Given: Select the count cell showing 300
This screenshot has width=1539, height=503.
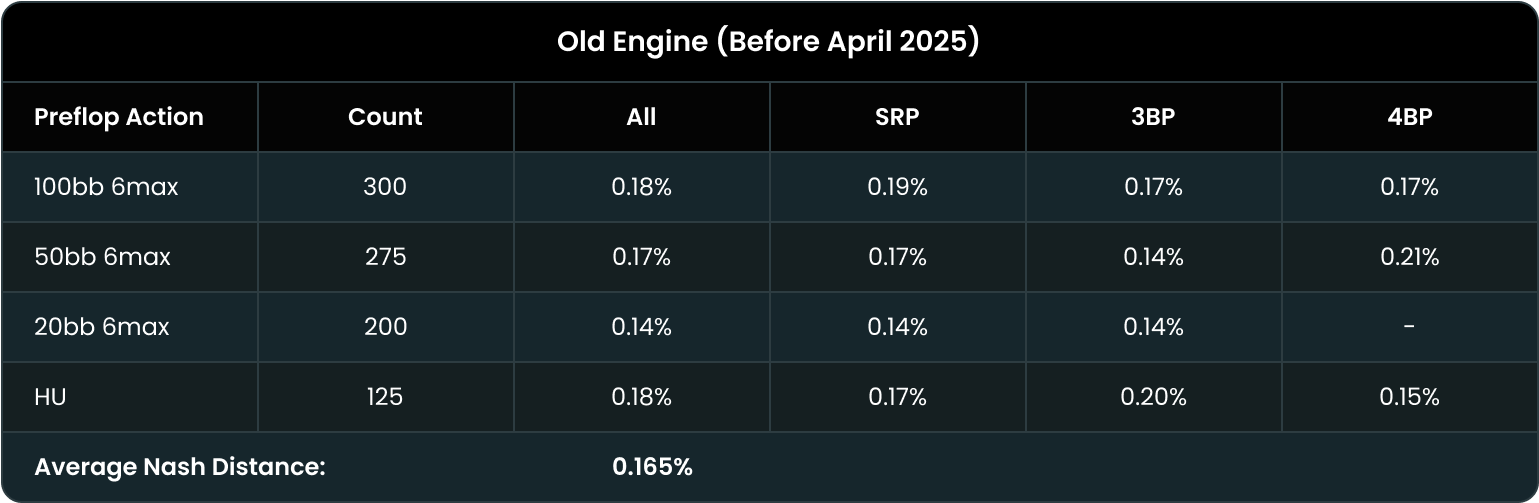Looking at the screenshot, I should coord(385,187).
